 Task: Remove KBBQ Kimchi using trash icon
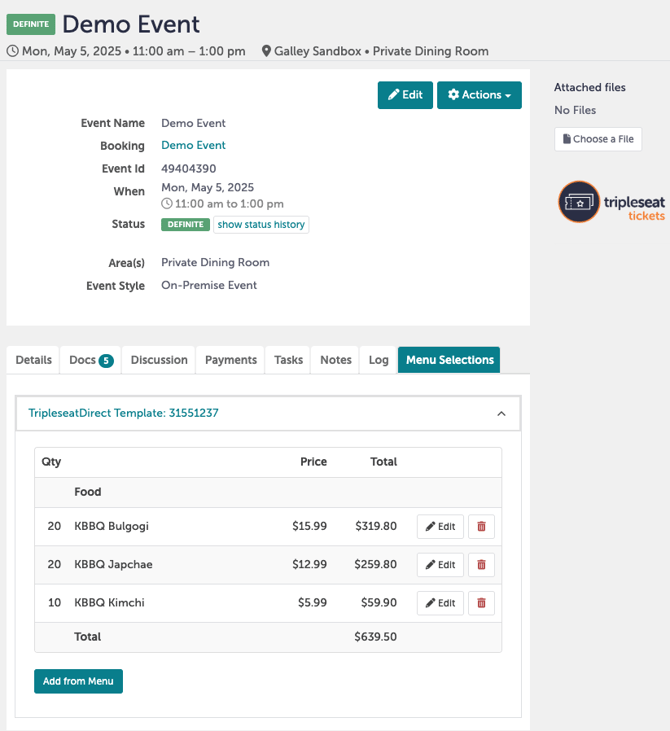481,603
